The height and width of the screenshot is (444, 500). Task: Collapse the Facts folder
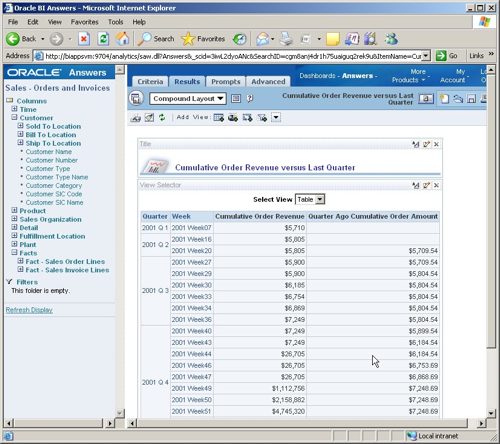tap(14, 252)
